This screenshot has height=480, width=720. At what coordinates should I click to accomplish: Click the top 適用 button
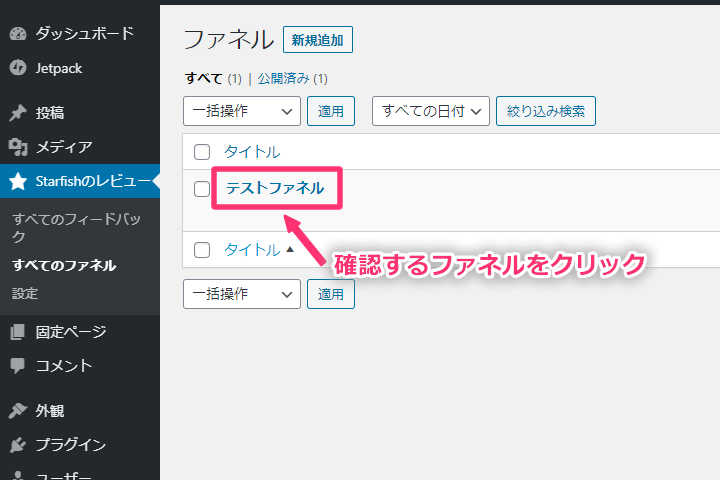[331, 111]
